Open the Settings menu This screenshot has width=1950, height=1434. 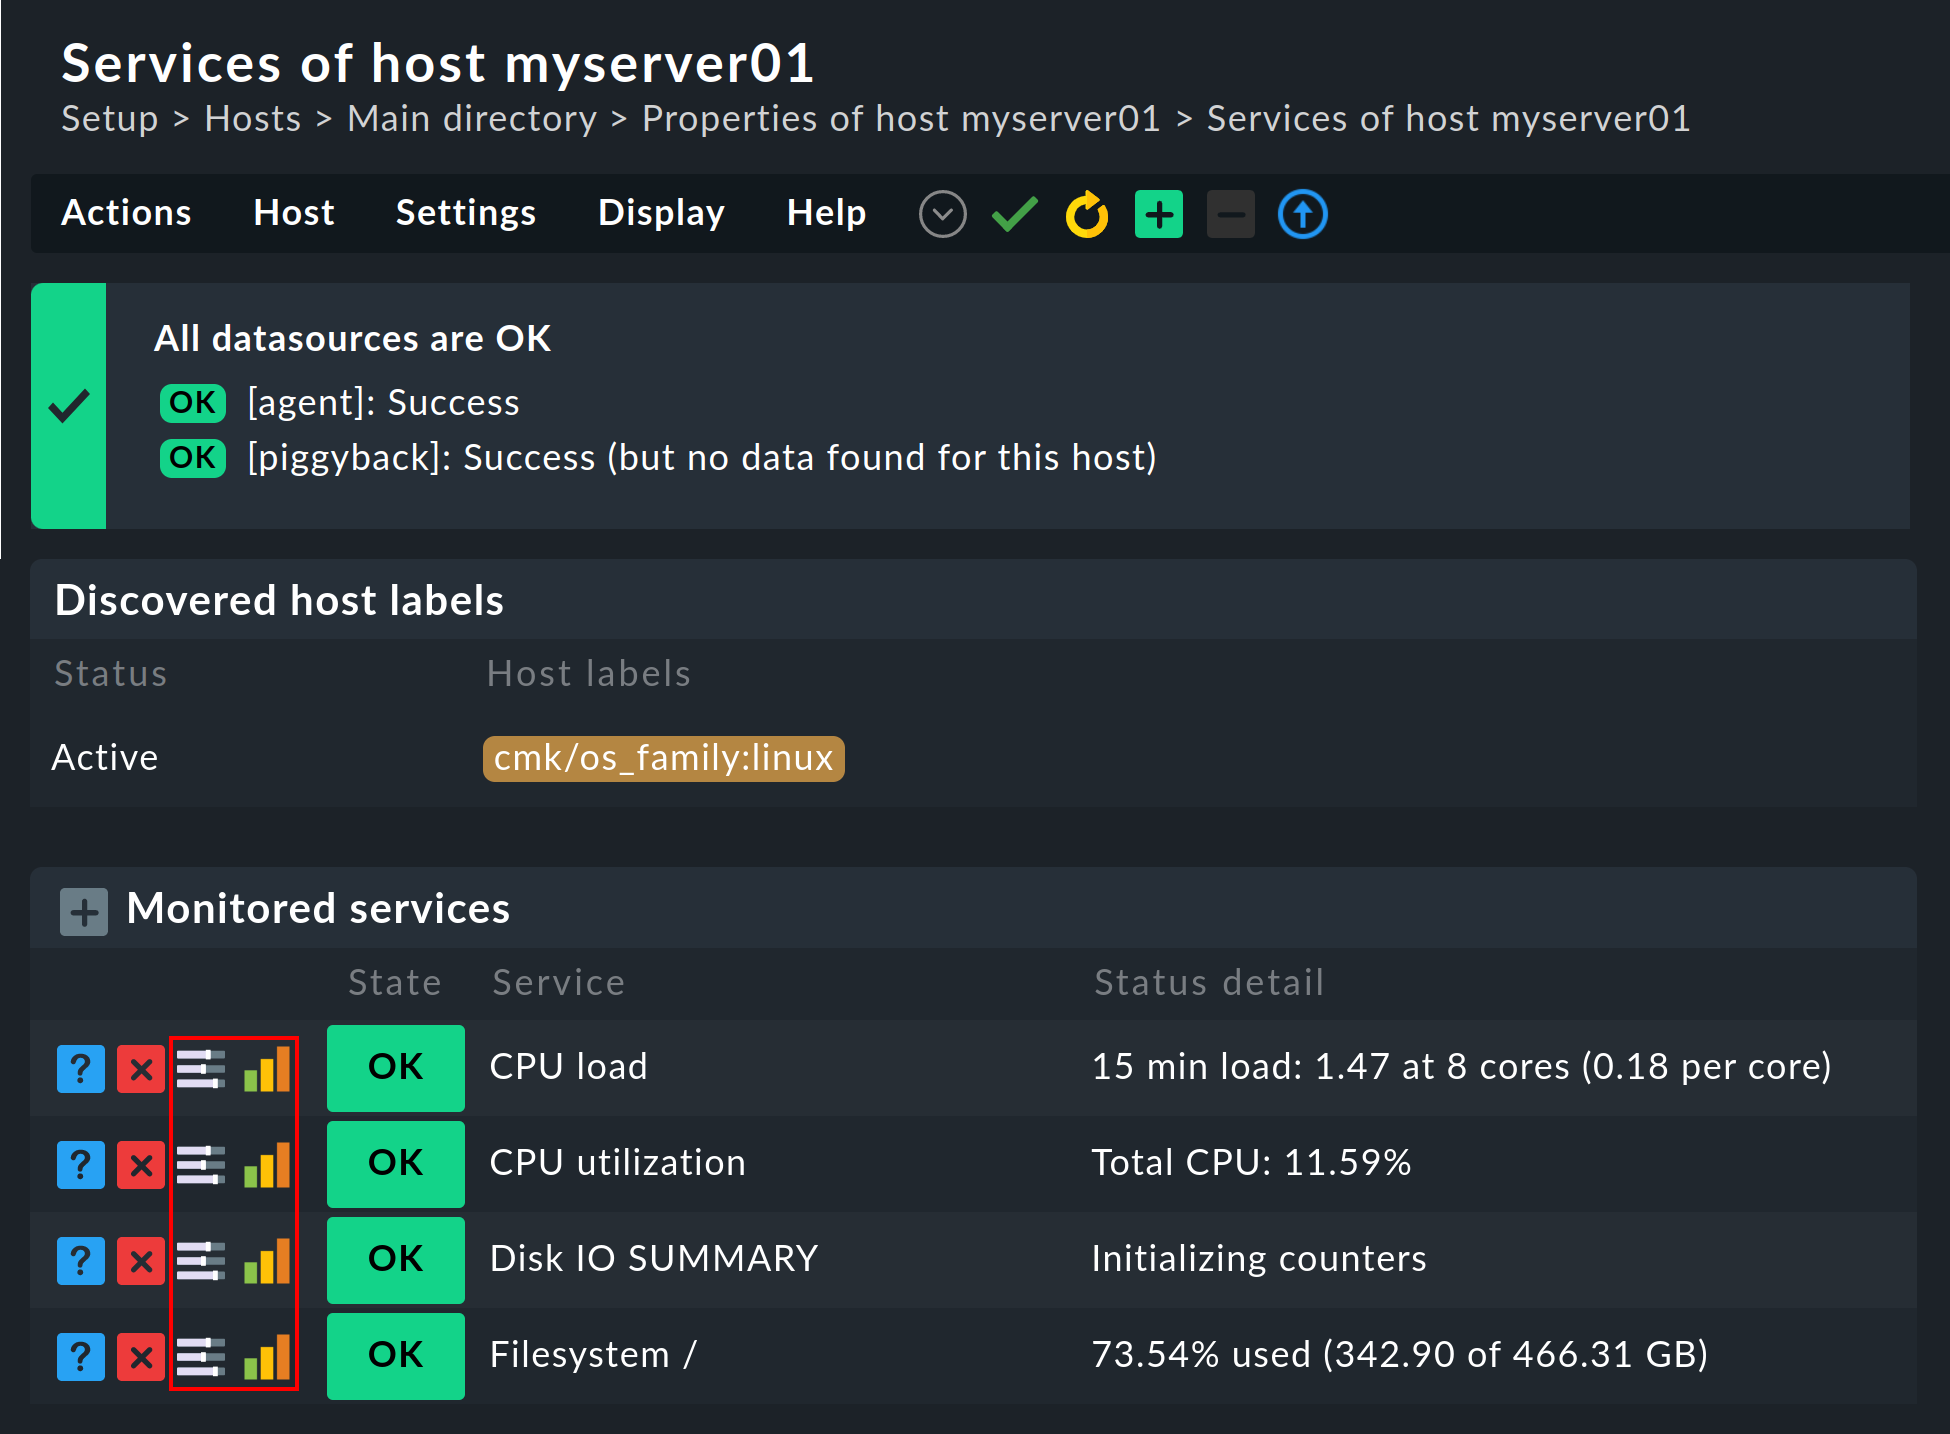click(x=466, y=213)
